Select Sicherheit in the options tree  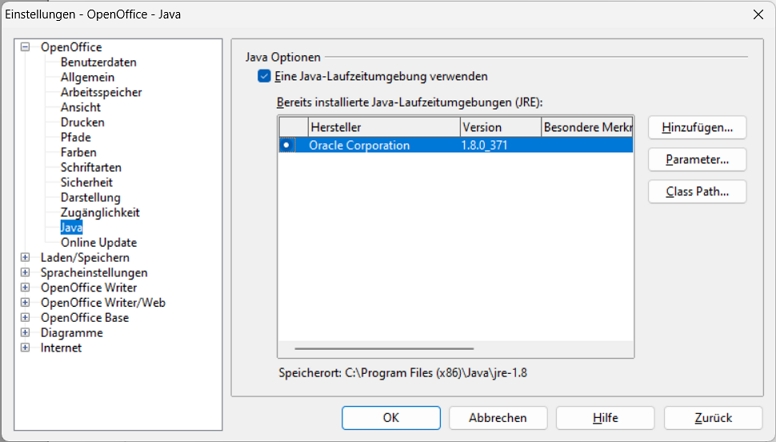(86, 182)
